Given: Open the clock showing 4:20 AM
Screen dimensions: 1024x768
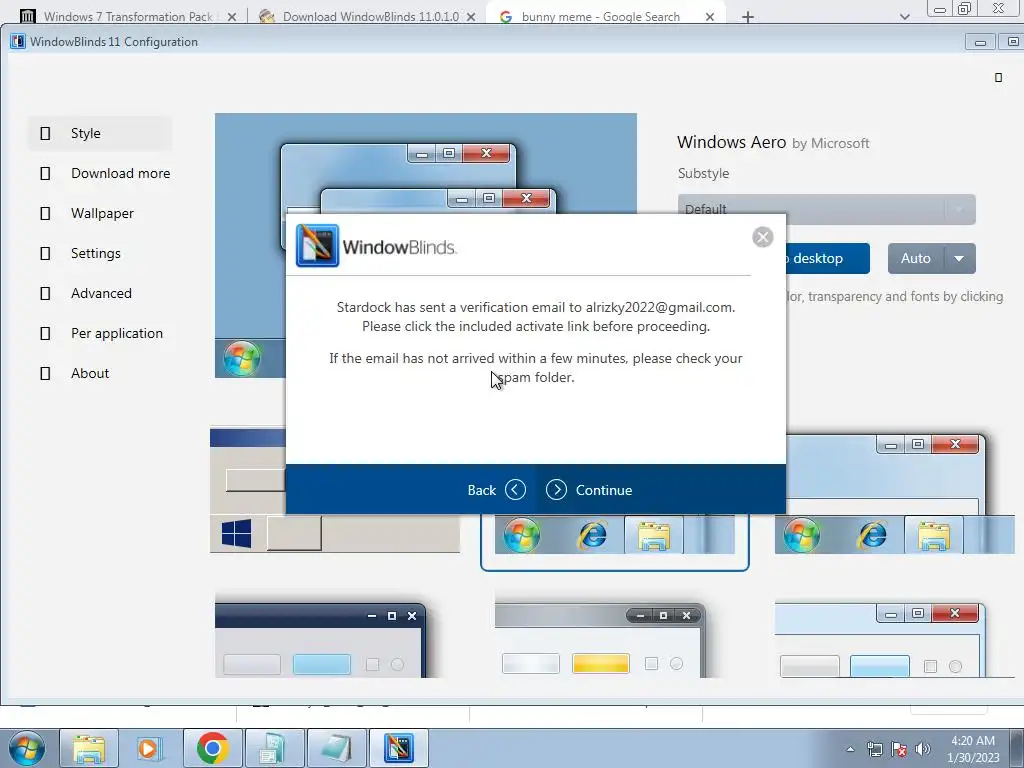Looking at the screenshot, I should pyautogui.click(x=973, y=749).
